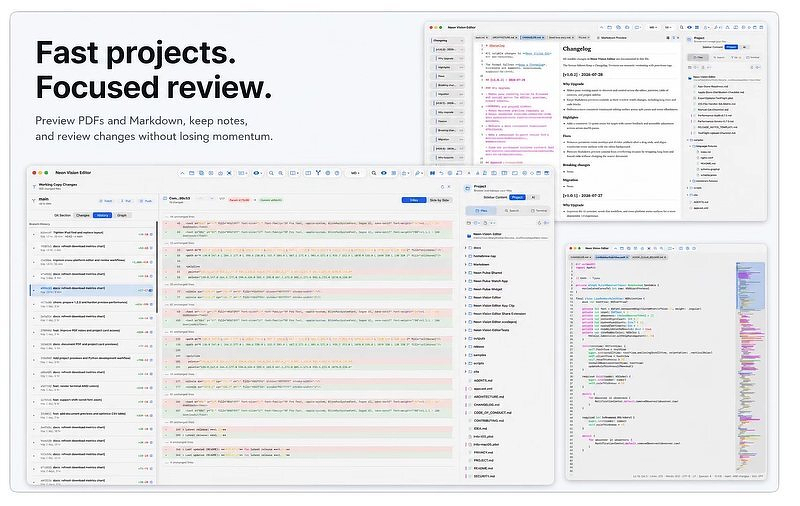This screenshot has width=800, height=506.
Task: Click the blue book icon in main toolbar
Action: [x=432, y=173]
